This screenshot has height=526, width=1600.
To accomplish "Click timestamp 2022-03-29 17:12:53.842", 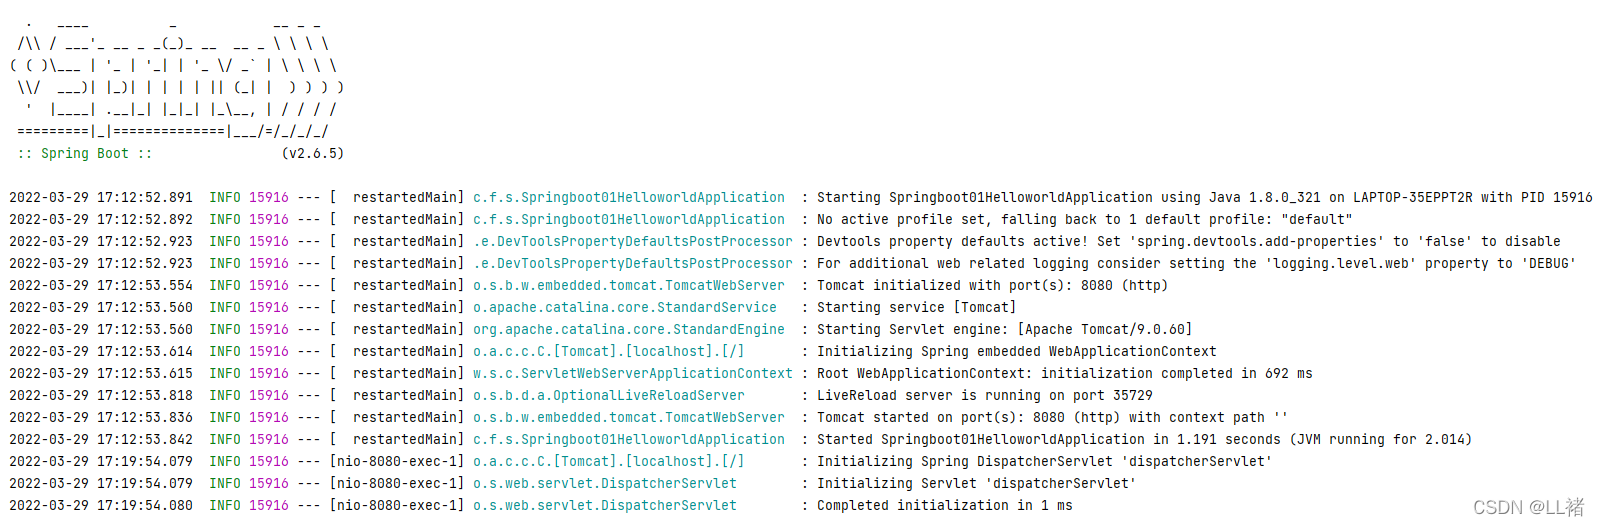I will tap(101, 440).
